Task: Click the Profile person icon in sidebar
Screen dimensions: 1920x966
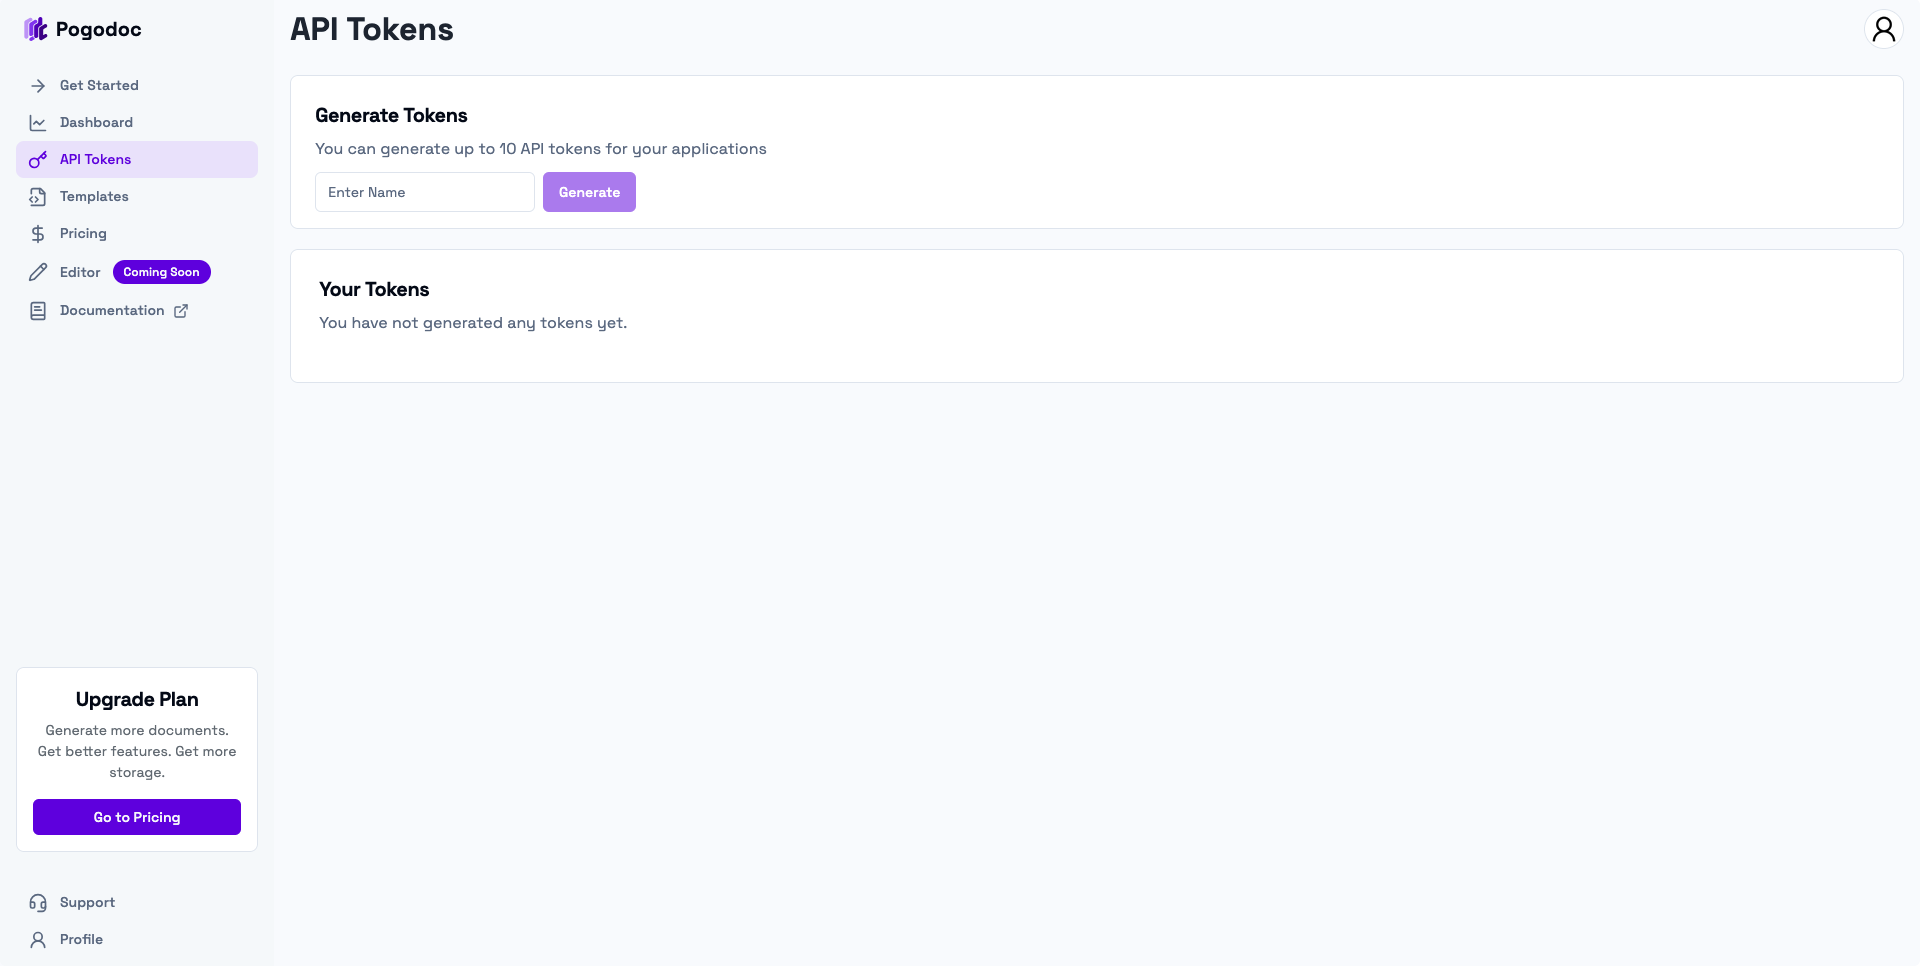Action: click(x=38, y=940)
